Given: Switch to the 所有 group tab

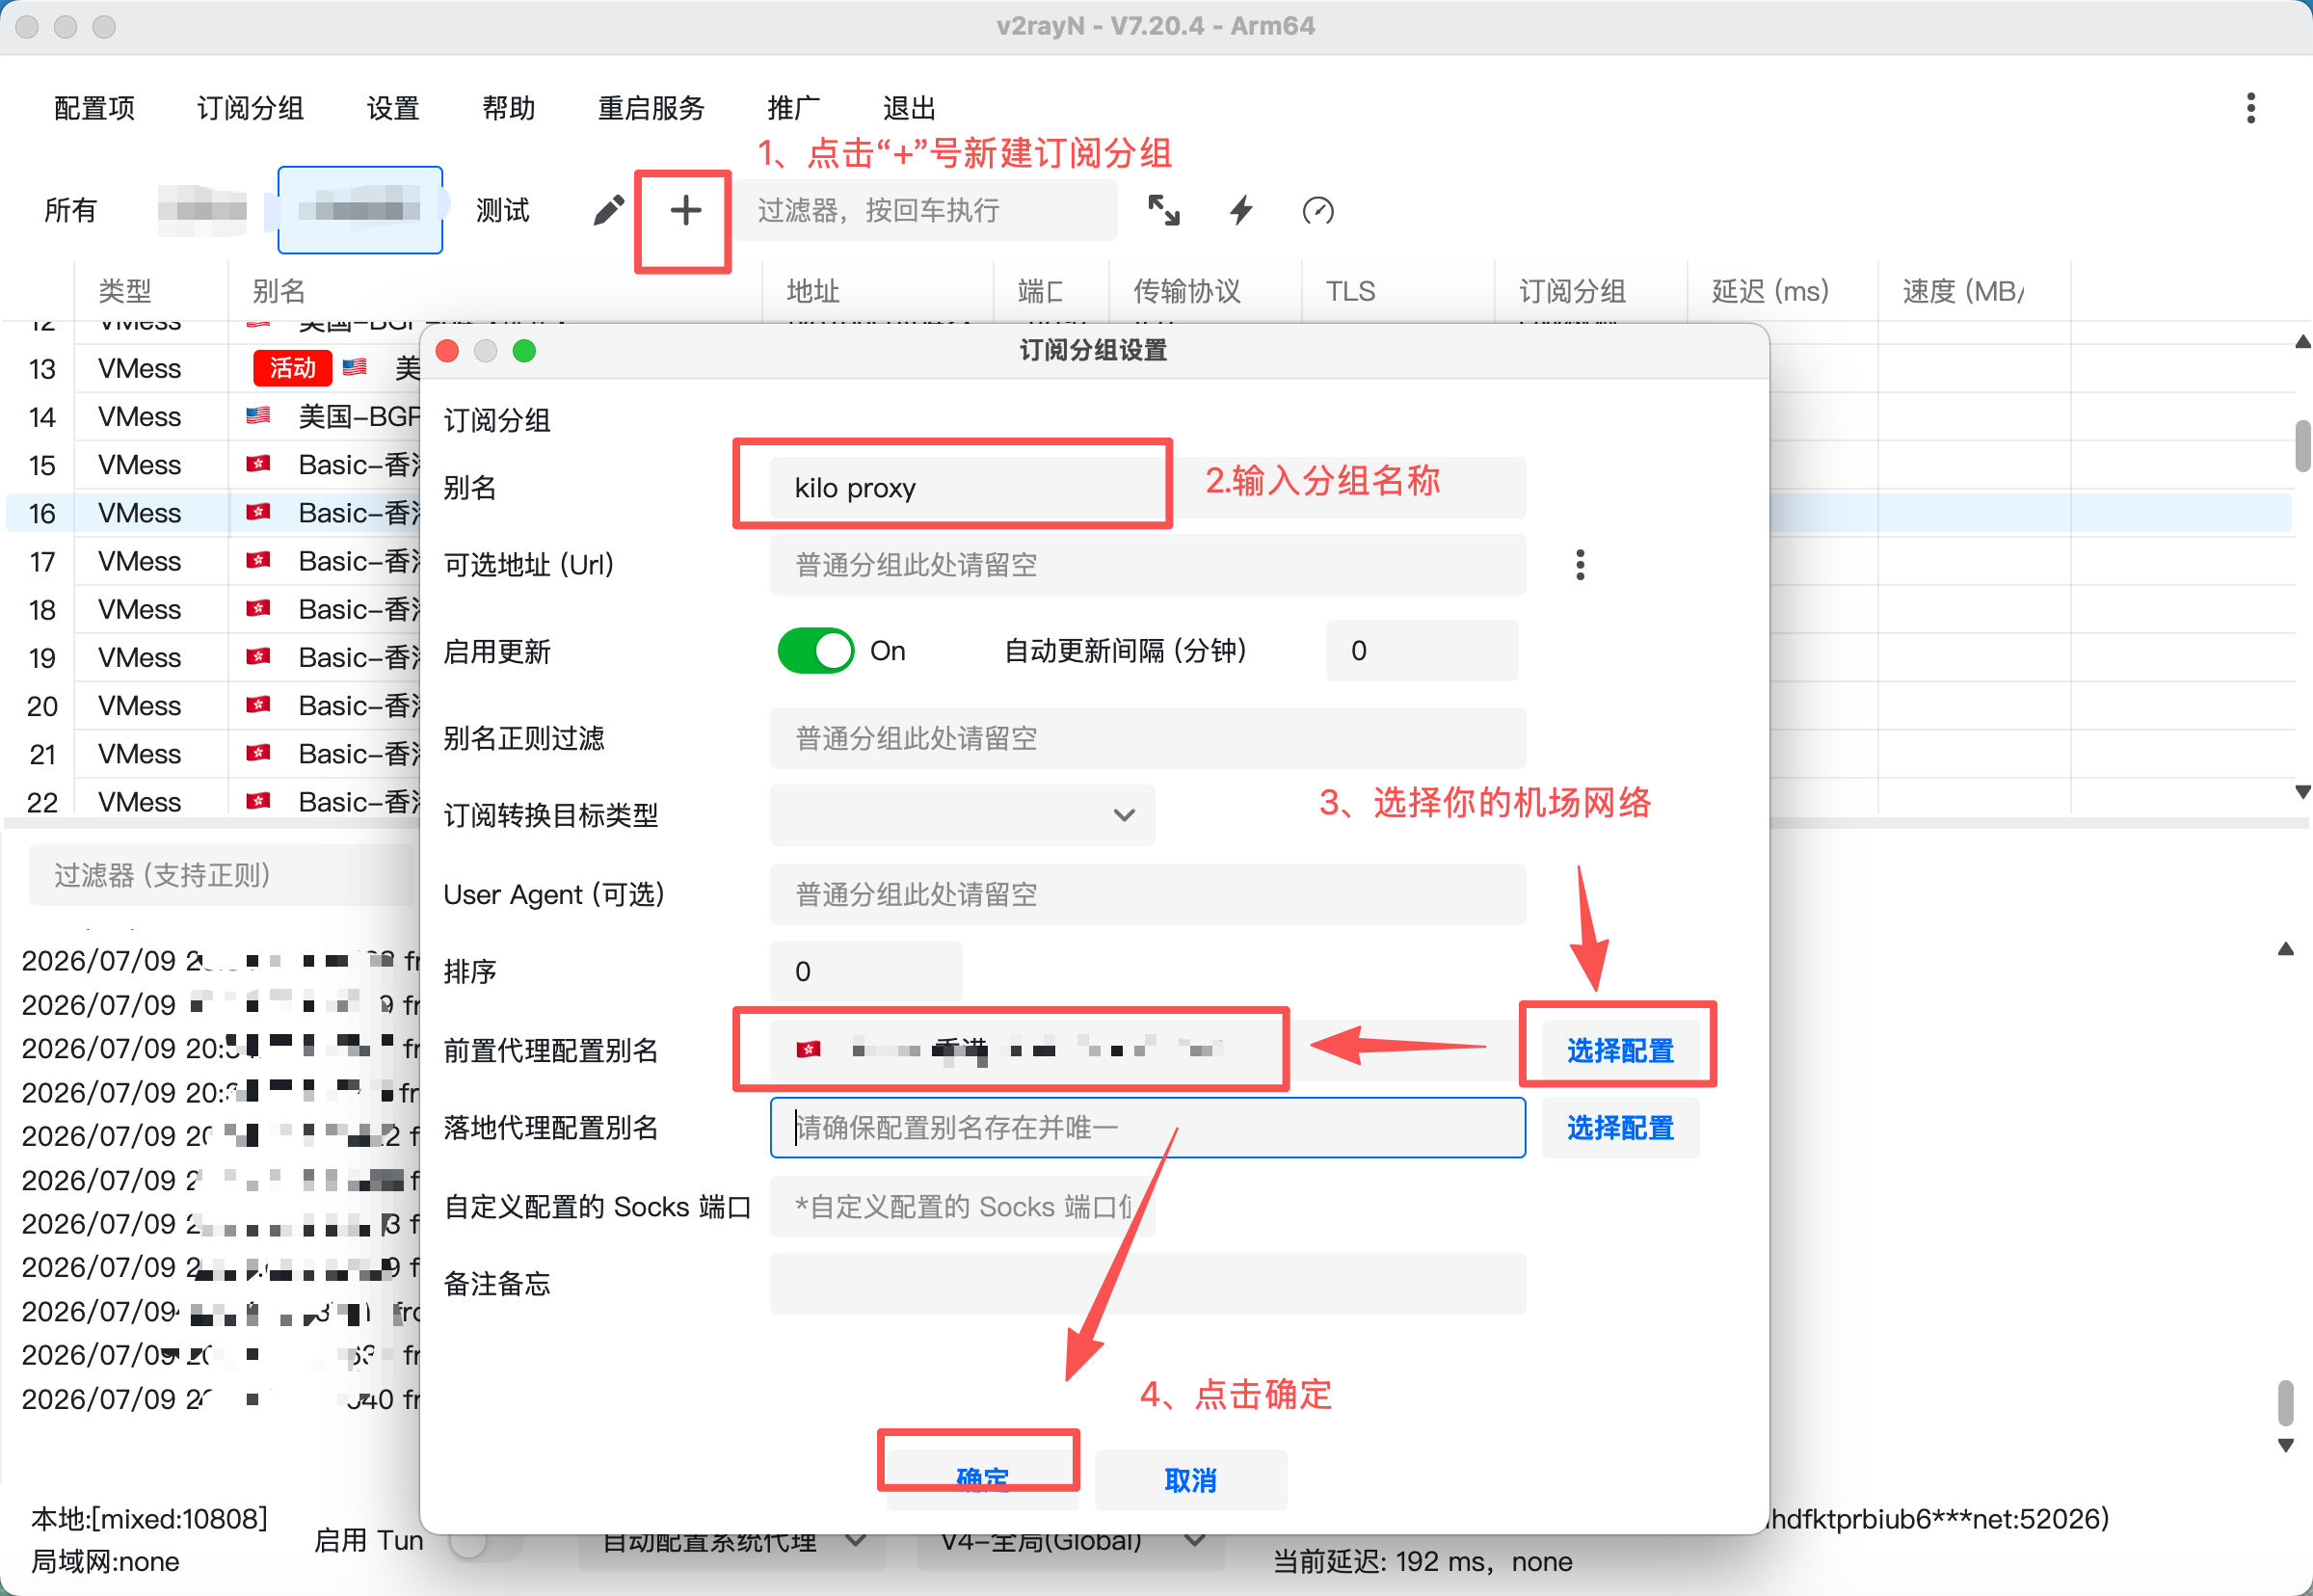Looking at the screenshot, I should tap(71, 210).
